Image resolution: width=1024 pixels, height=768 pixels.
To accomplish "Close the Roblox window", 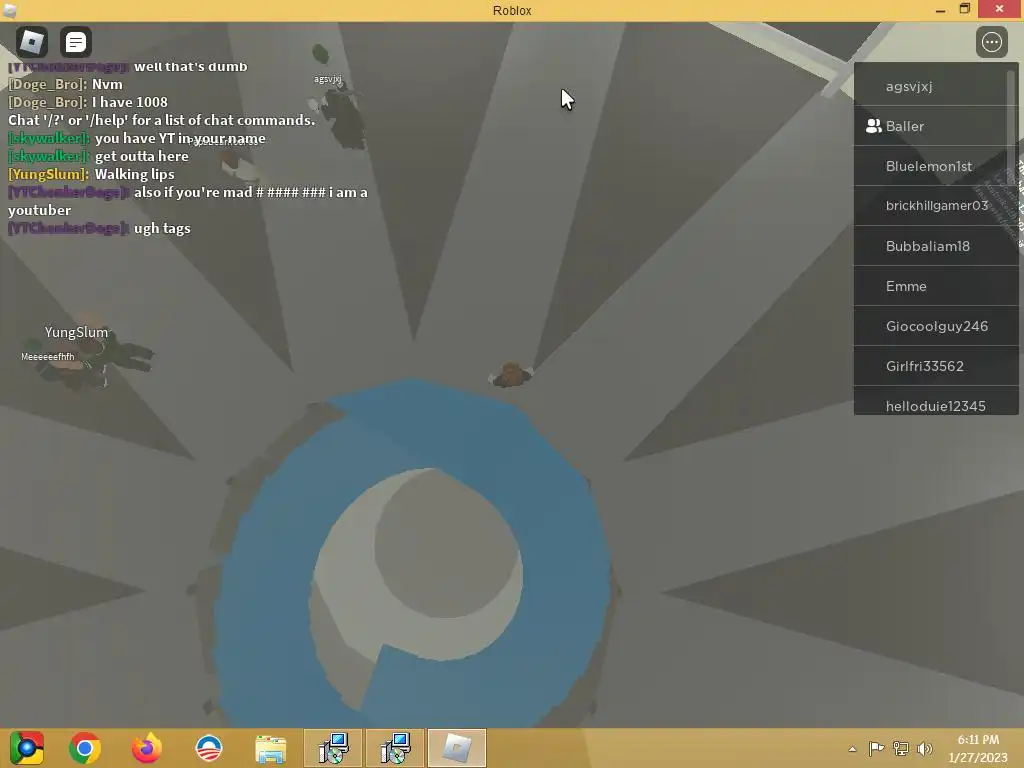I will pos(1000,9).
